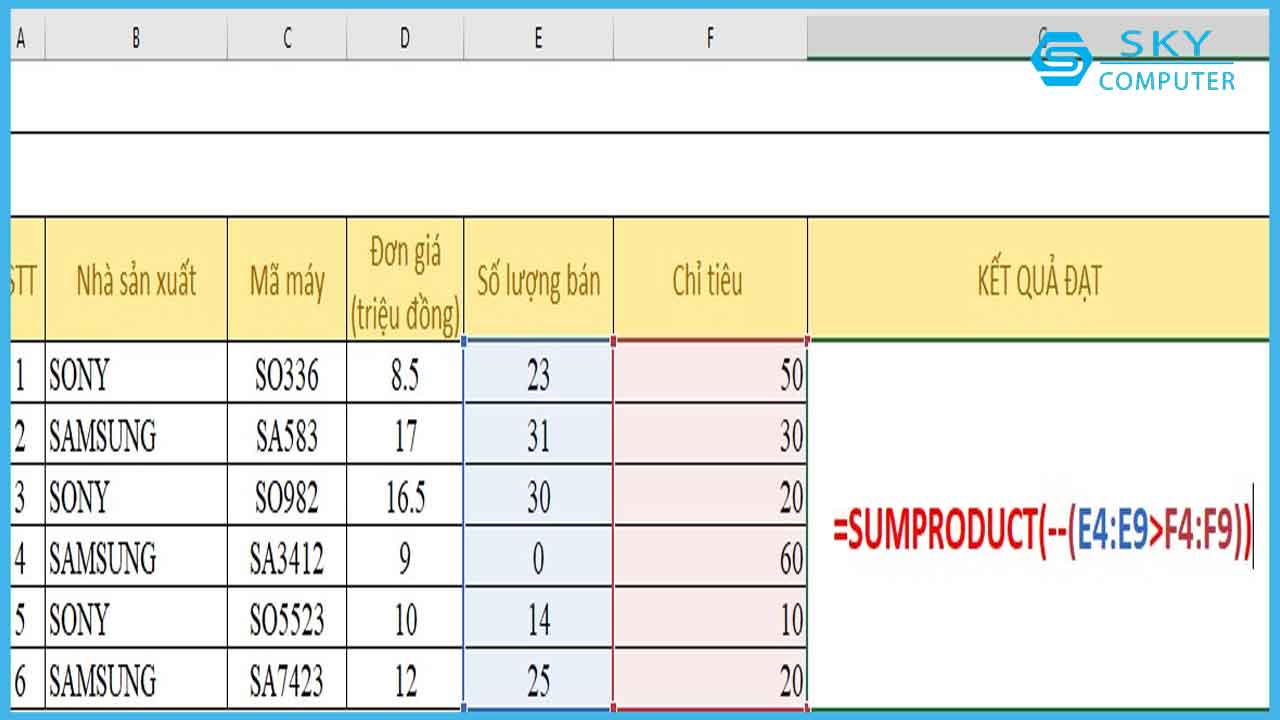Viewport: 1280px width, 720px height.
Task: Click quantity sold cell 23
Action: (539, 374)
